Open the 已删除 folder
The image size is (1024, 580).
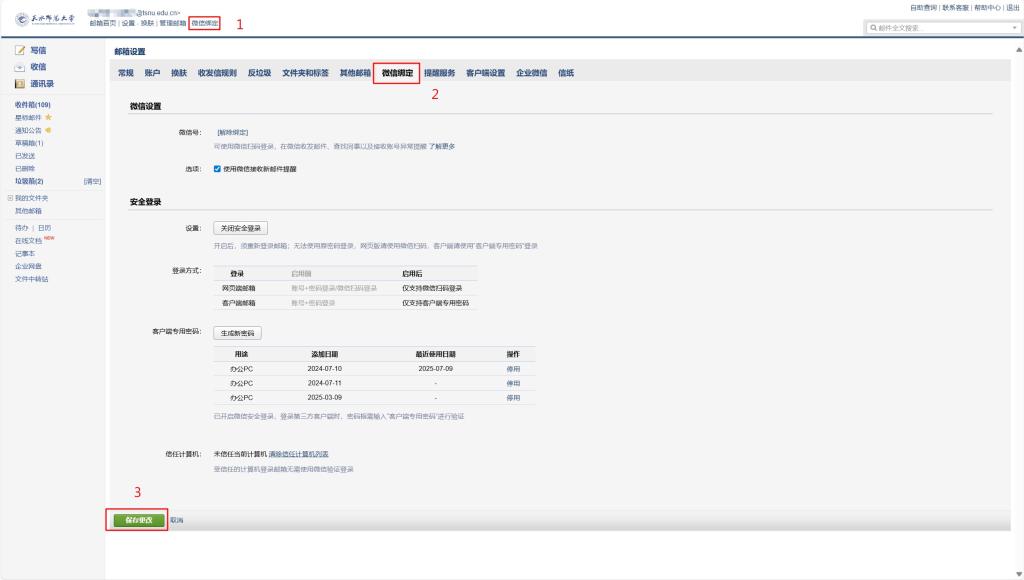25,169
